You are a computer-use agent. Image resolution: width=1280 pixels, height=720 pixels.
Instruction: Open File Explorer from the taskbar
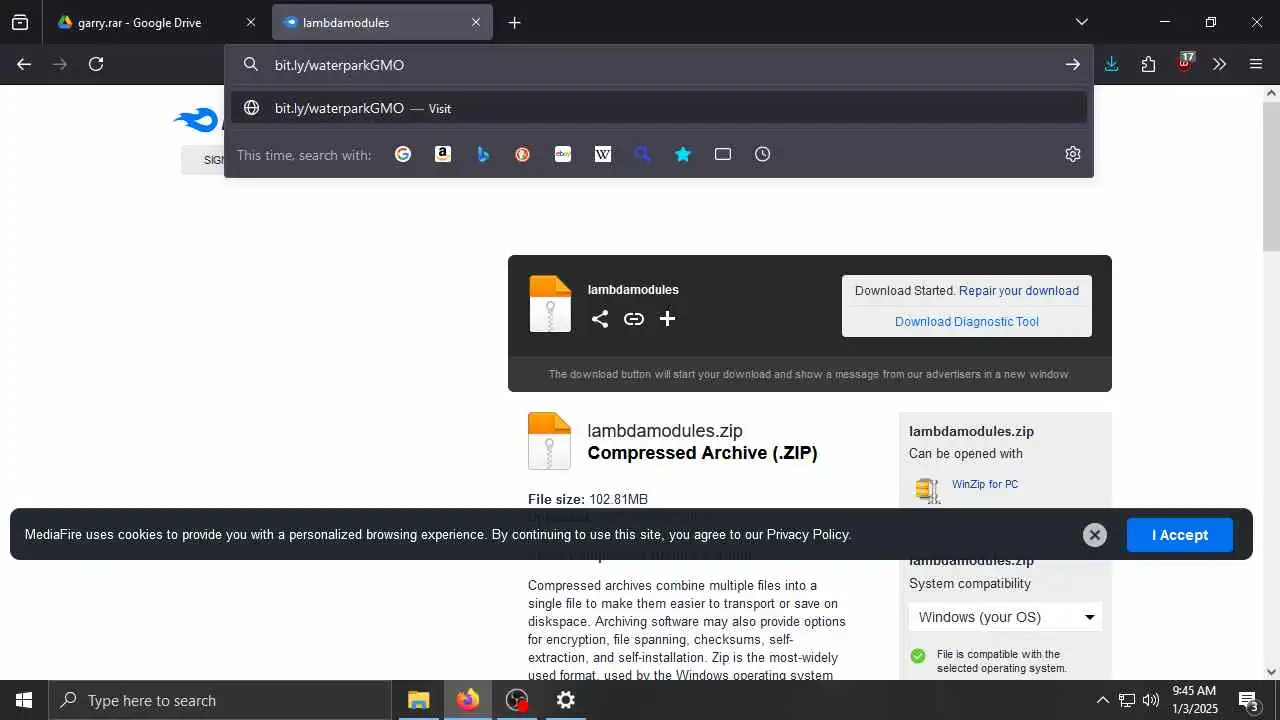419,700
